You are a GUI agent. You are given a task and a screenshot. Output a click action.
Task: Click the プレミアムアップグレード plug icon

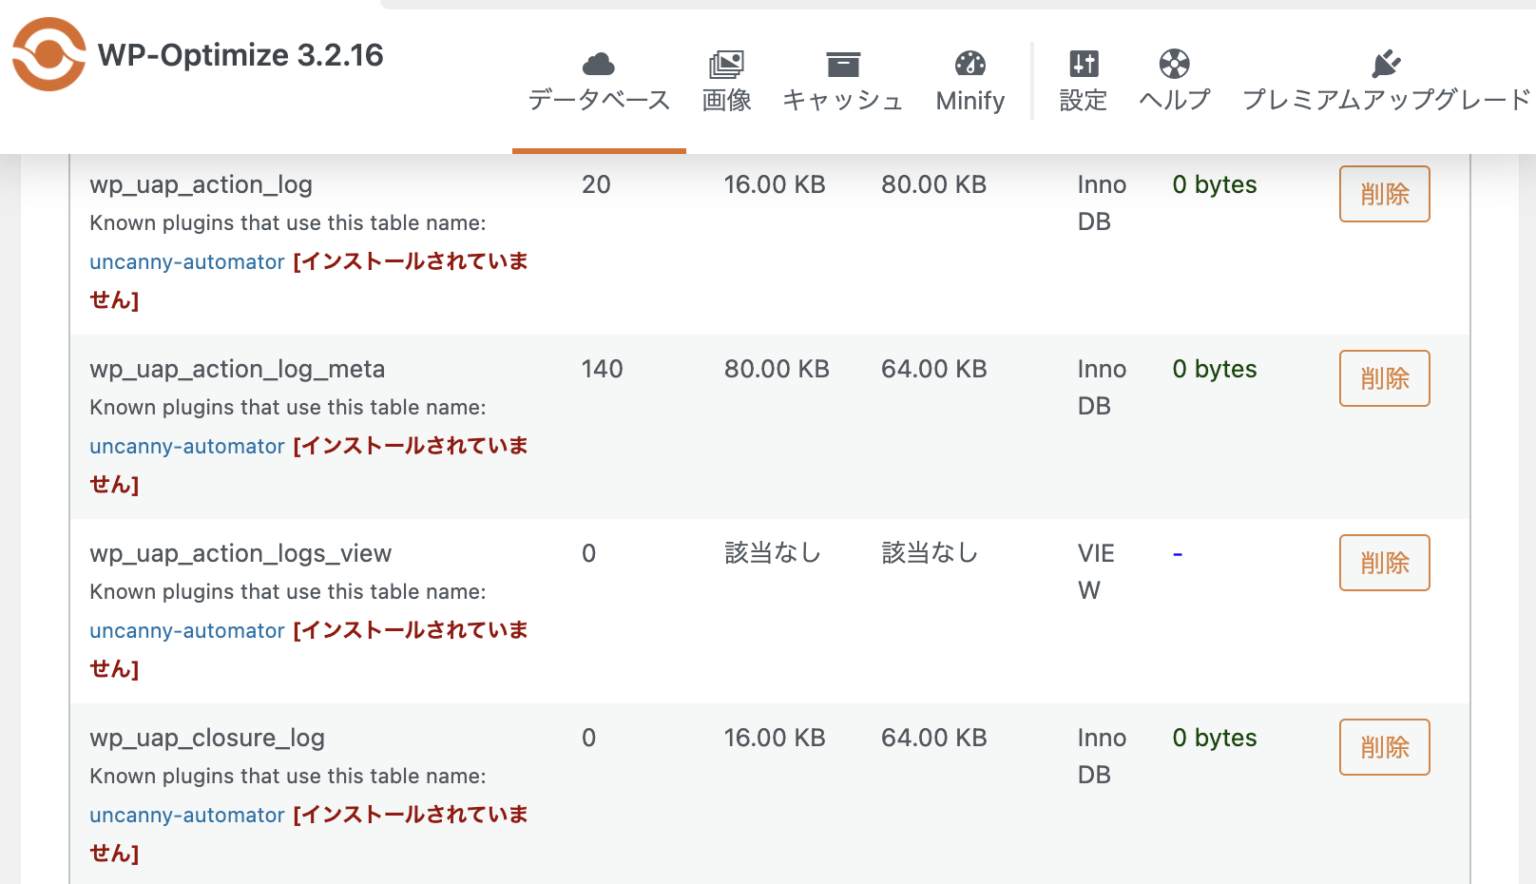coord(1389,60)
